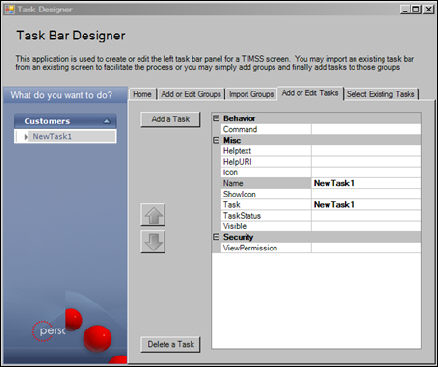The image size is (438, 367).
Task: Minimize the Task Designer window
Action: tap(405, 9)
